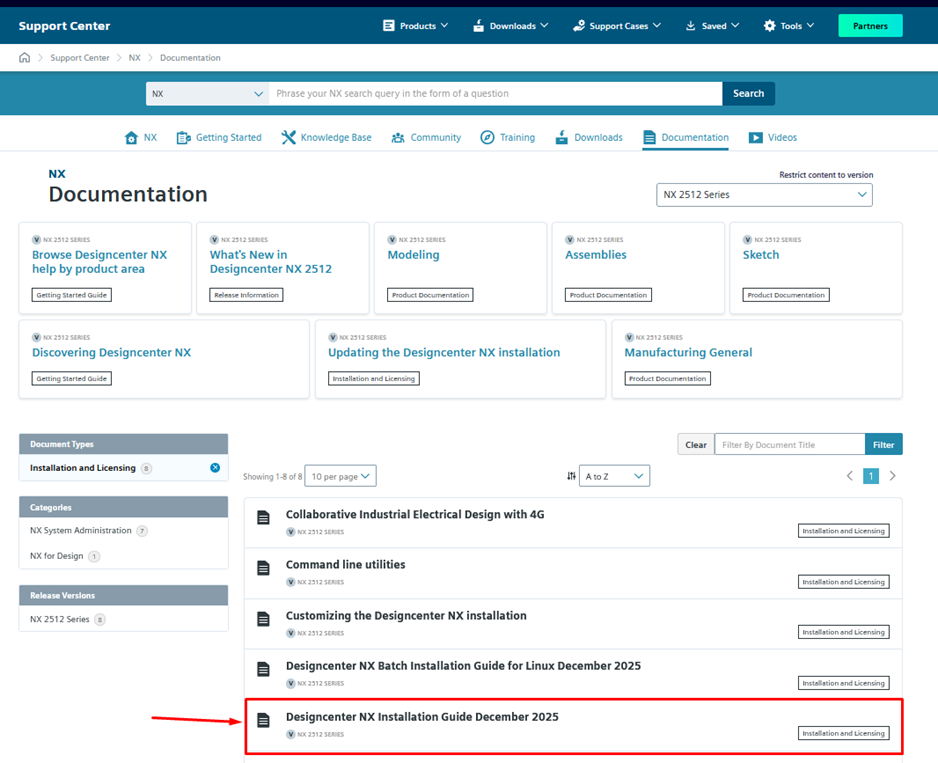
Task: Click document icon beside Designcenter NX Installation Guide
Action: click(x=264, y=720)
